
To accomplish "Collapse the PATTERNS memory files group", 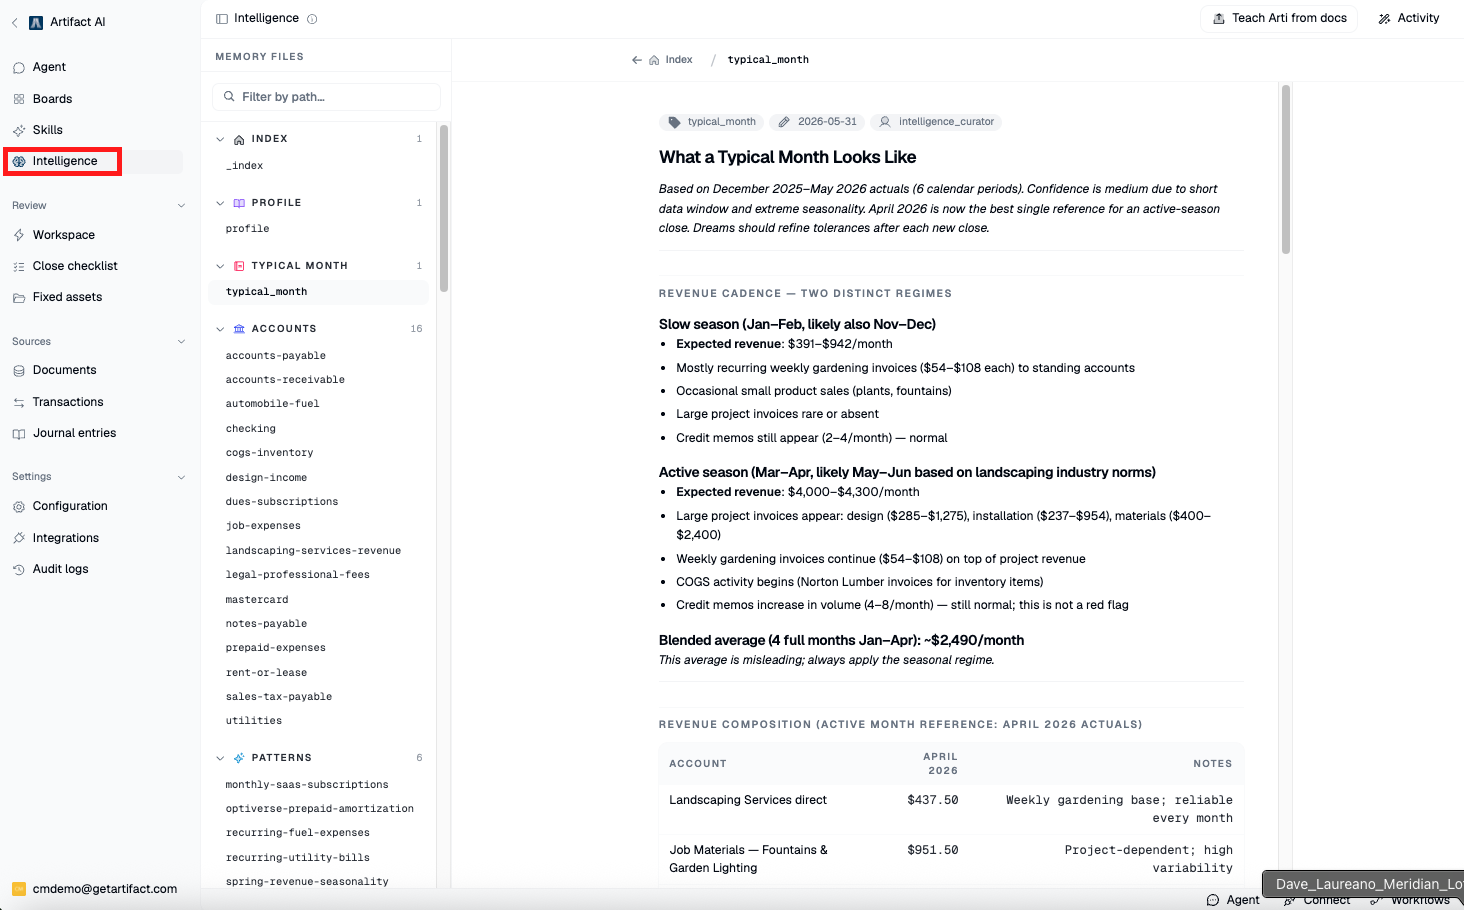I will [220, 758].
